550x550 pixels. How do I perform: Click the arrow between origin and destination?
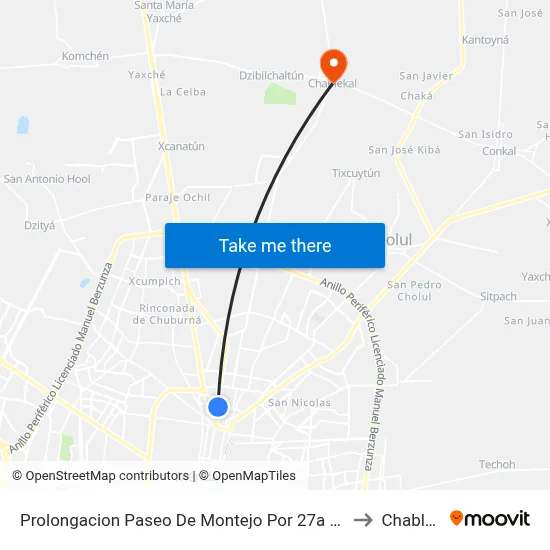click(x=363, y=520)
